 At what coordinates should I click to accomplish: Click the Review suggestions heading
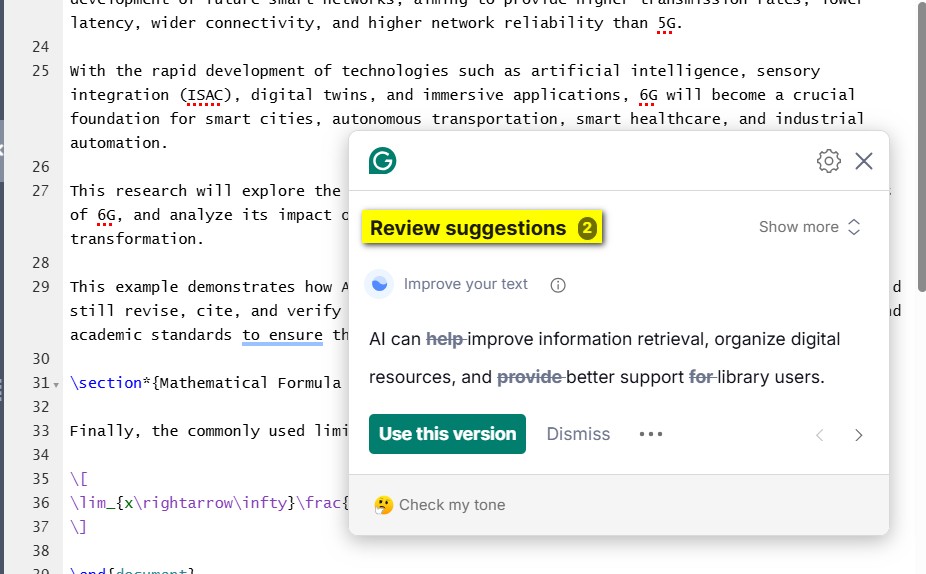468,228
